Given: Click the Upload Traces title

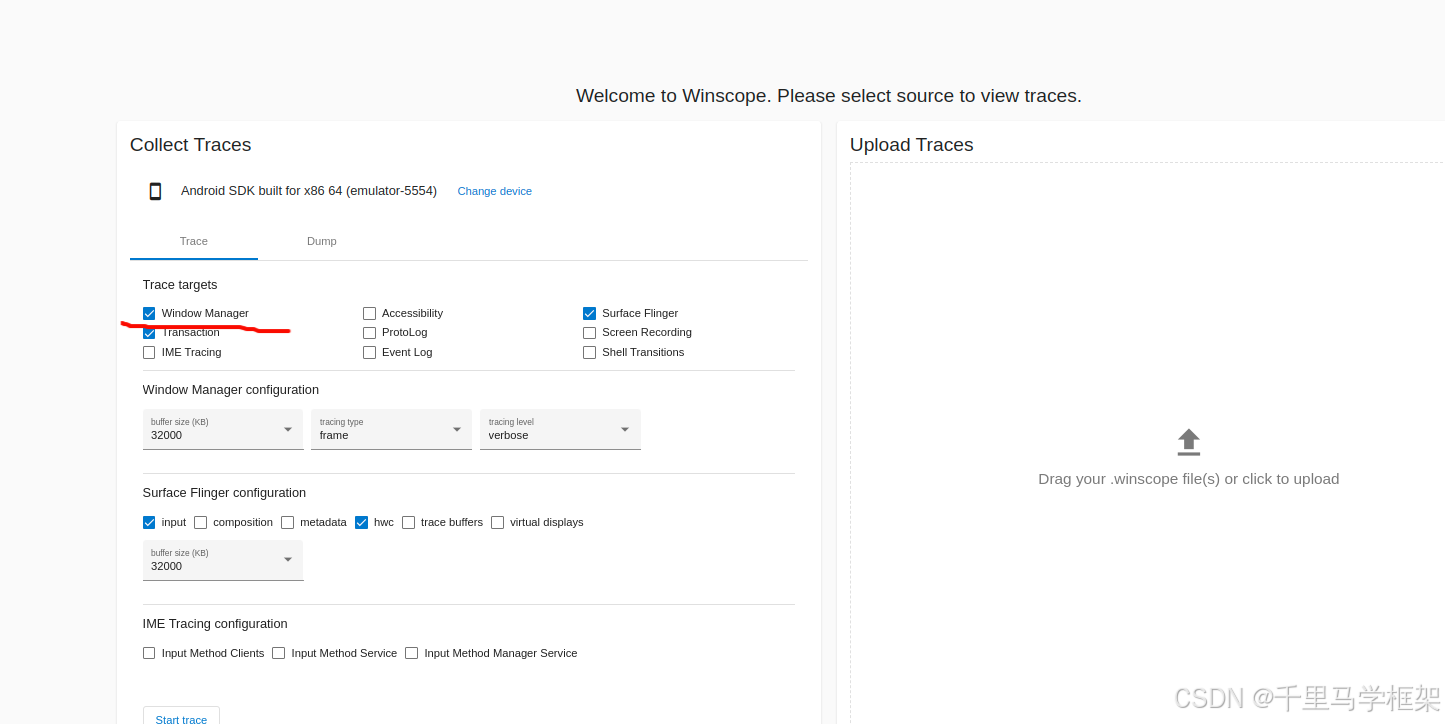Looking at the screenshot, I should (x=912, y=145).
